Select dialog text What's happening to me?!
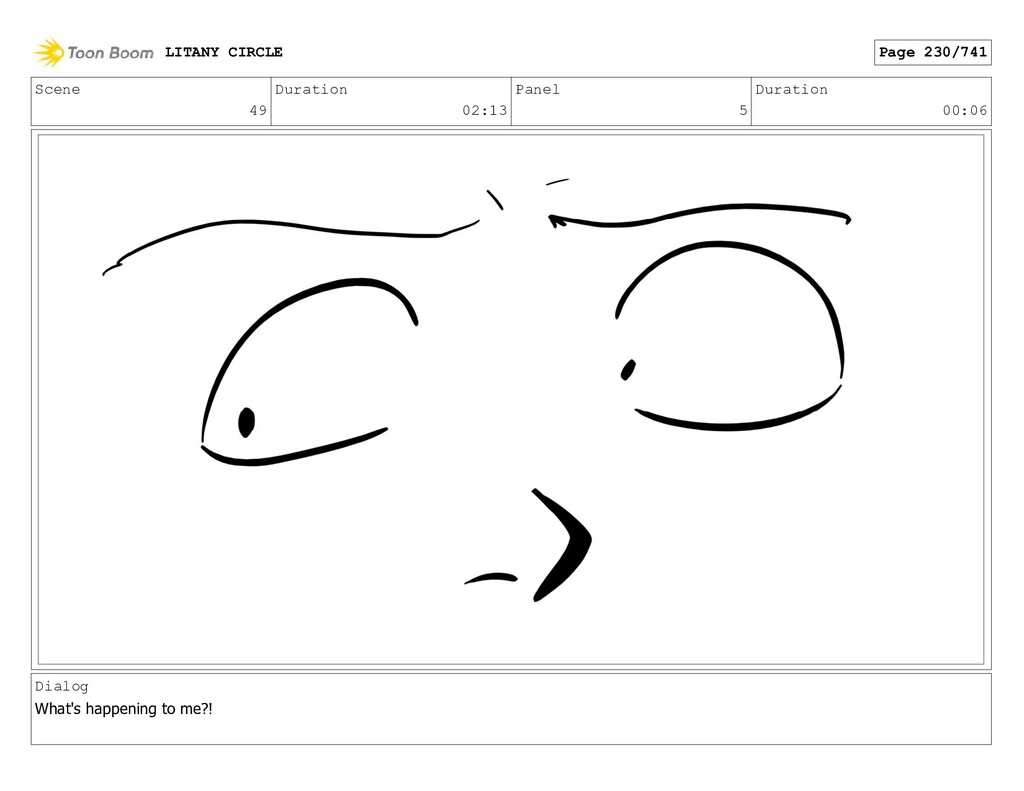This screenshot has height=791, width=1024. (123, 709)
